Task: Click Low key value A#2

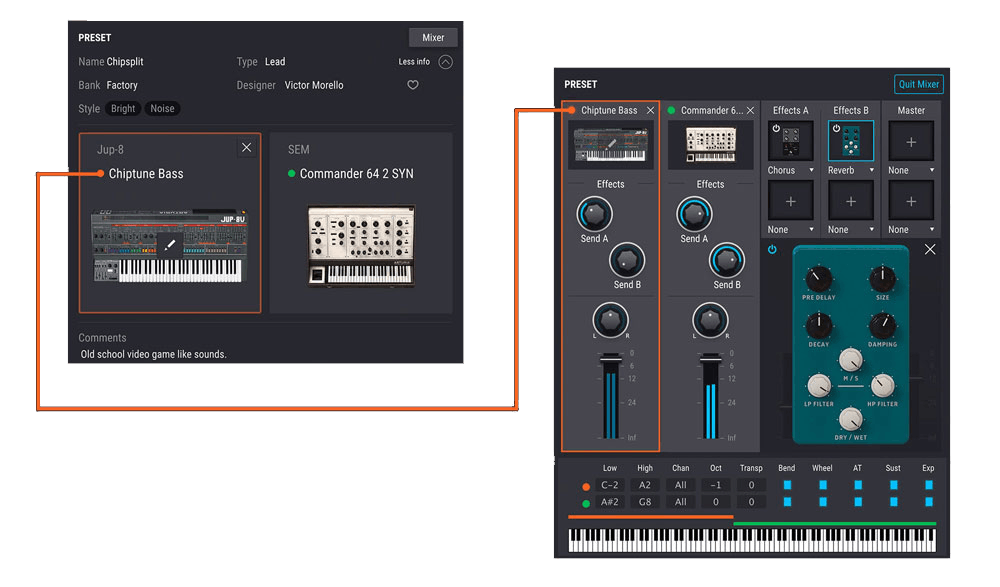Action: coord(610,502)
